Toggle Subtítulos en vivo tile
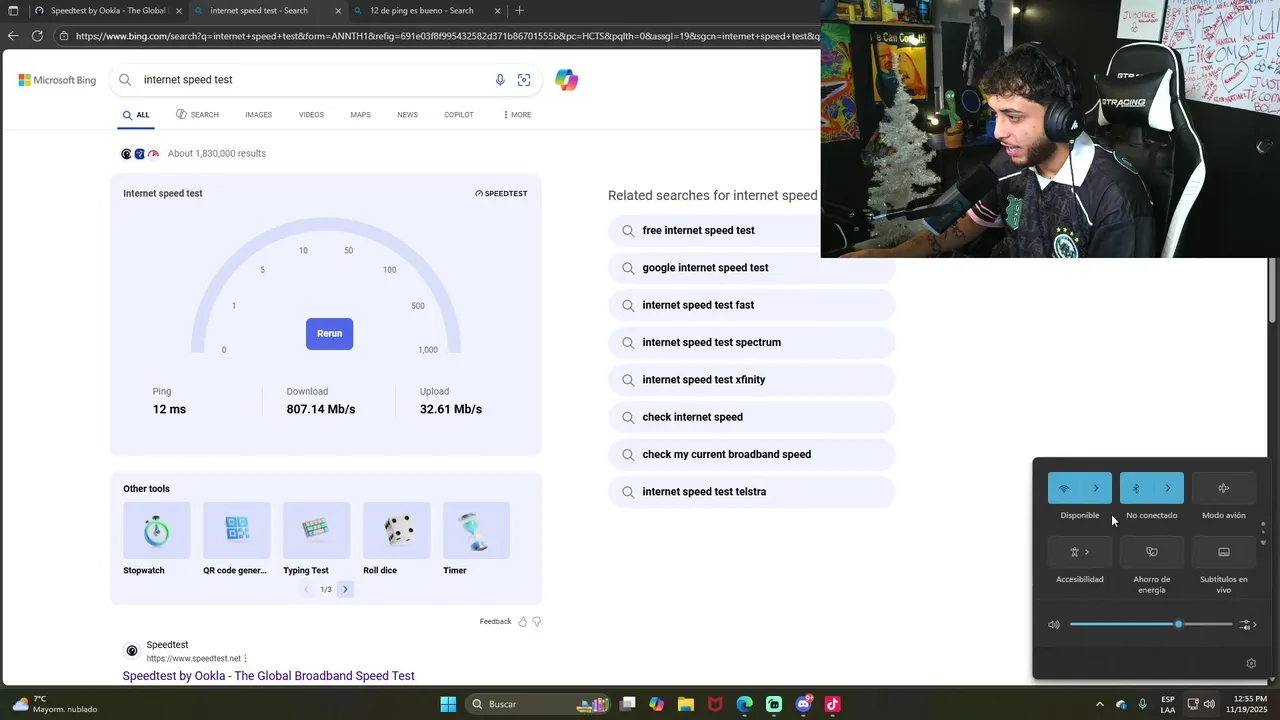 1224,552
